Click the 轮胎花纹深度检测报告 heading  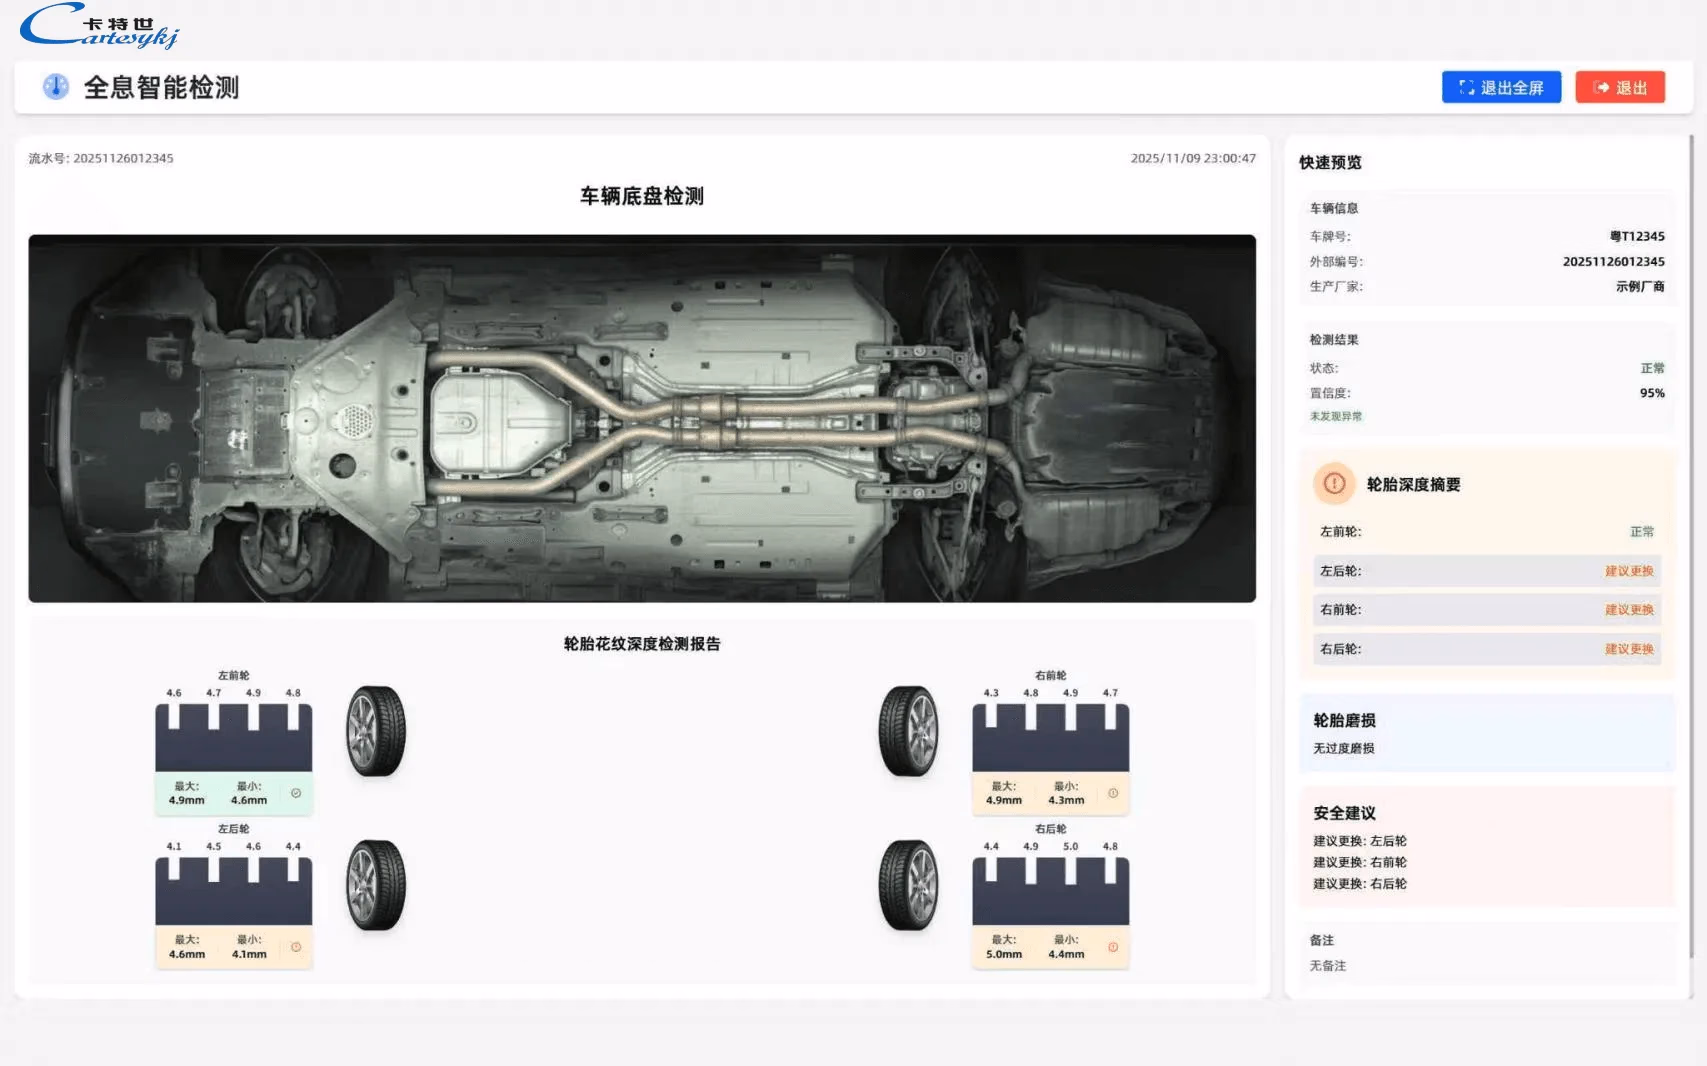click(642, 644)
